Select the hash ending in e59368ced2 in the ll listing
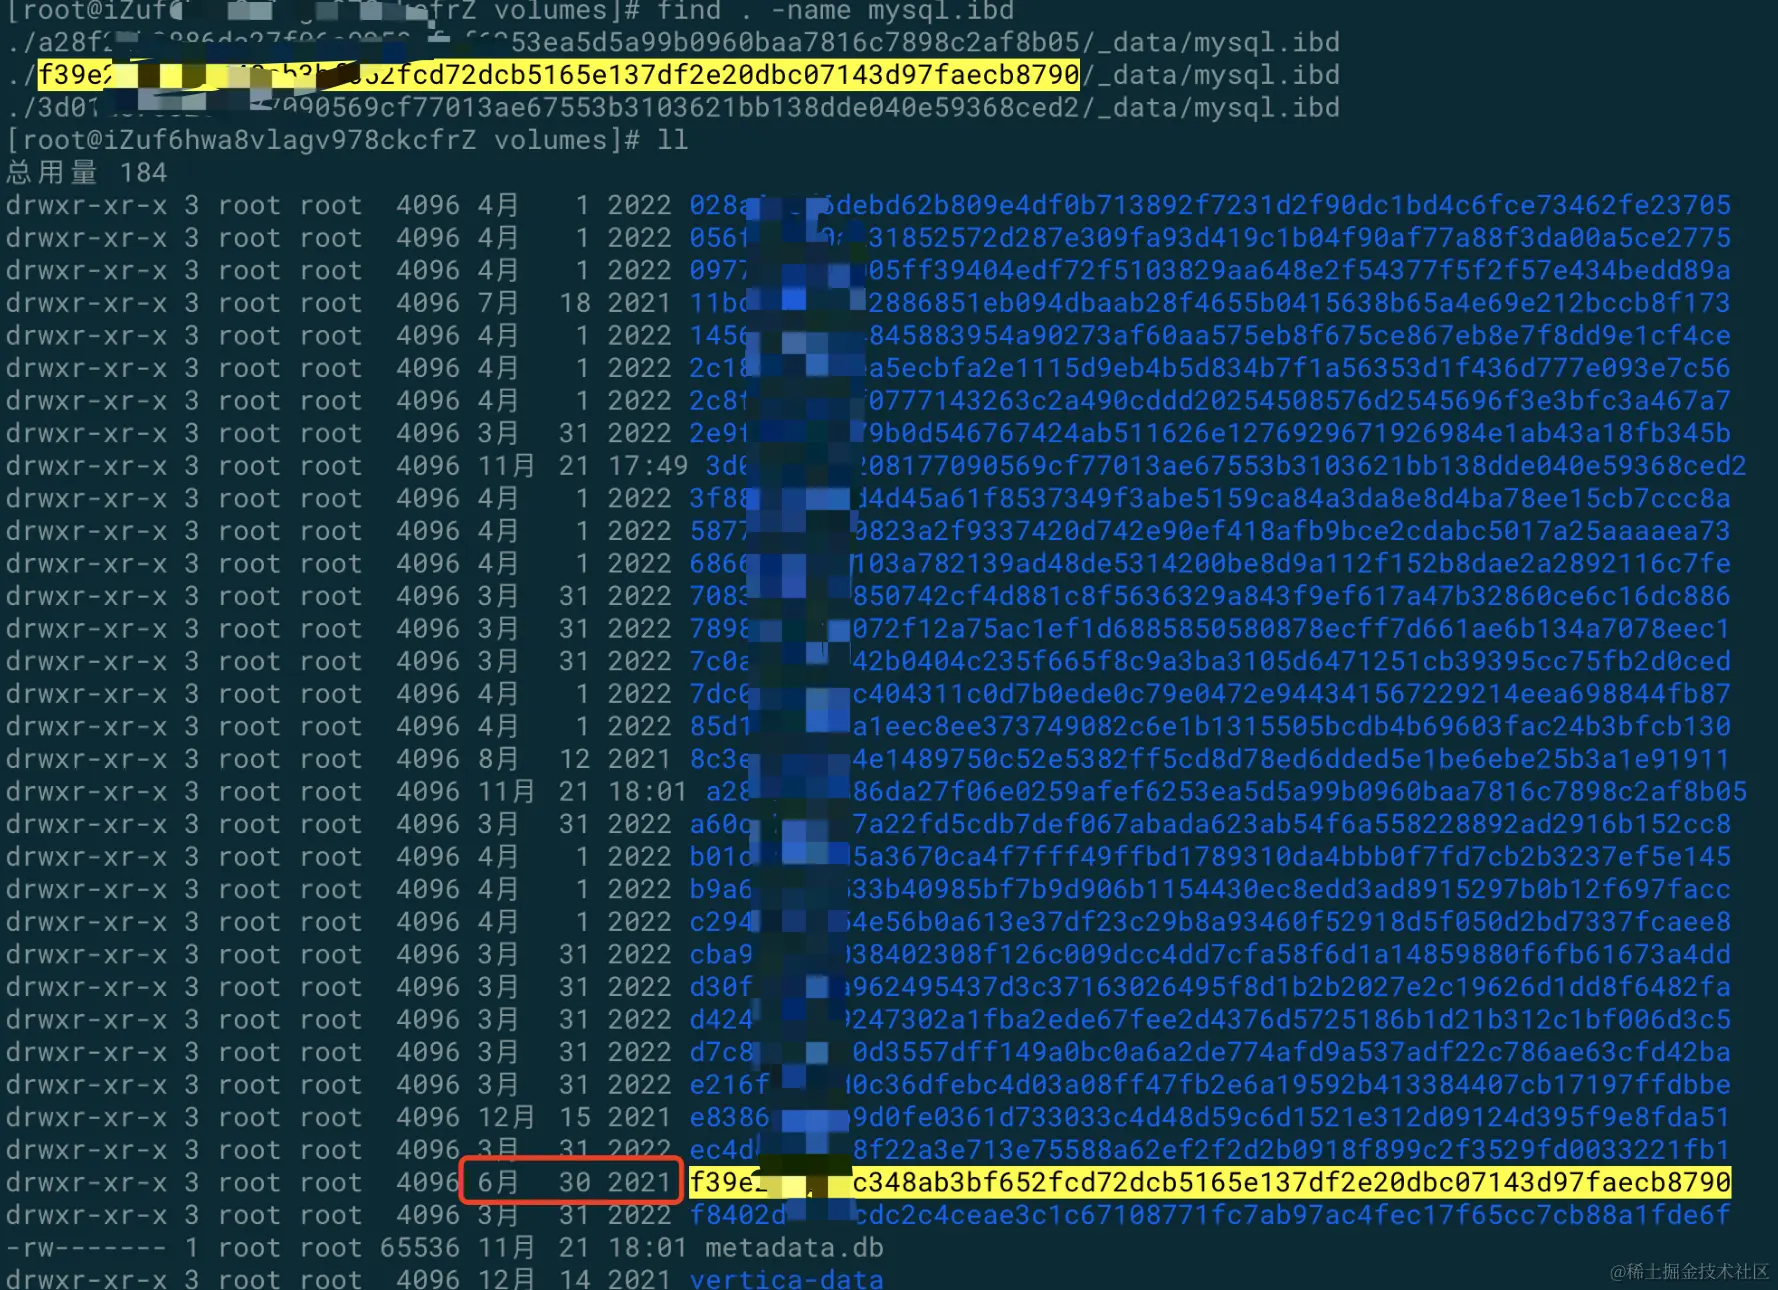Image resolution: width=1778 pixels, height=1290 pixels. tap(1226, 466)
